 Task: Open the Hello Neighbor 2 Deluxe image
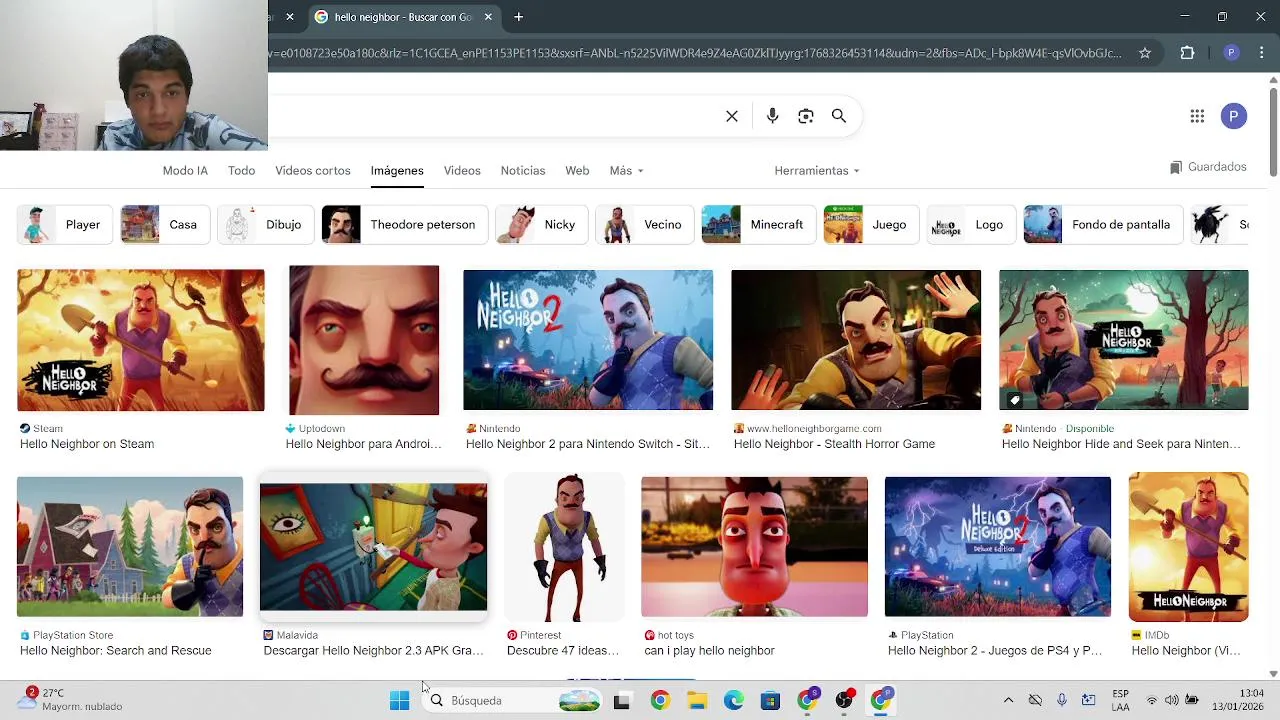coord(998,547)
